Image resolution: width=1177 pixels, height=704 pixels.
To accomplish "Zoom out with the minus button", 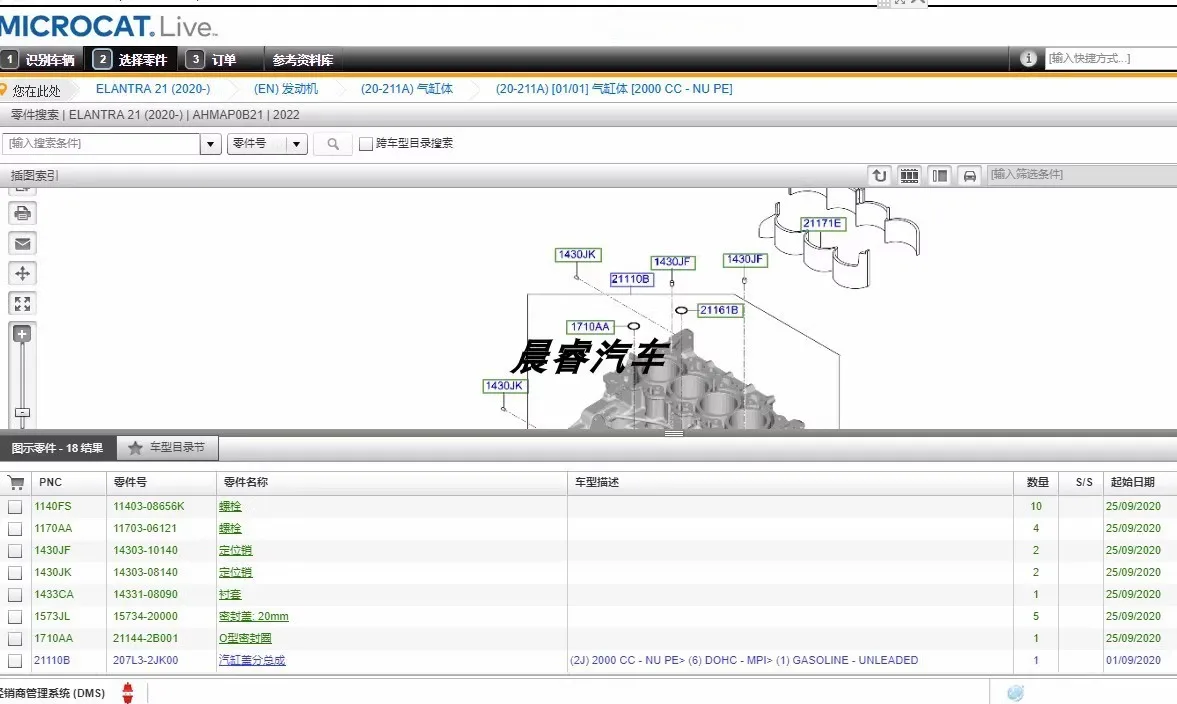I will pyautogui.click(x=22, y=413).
